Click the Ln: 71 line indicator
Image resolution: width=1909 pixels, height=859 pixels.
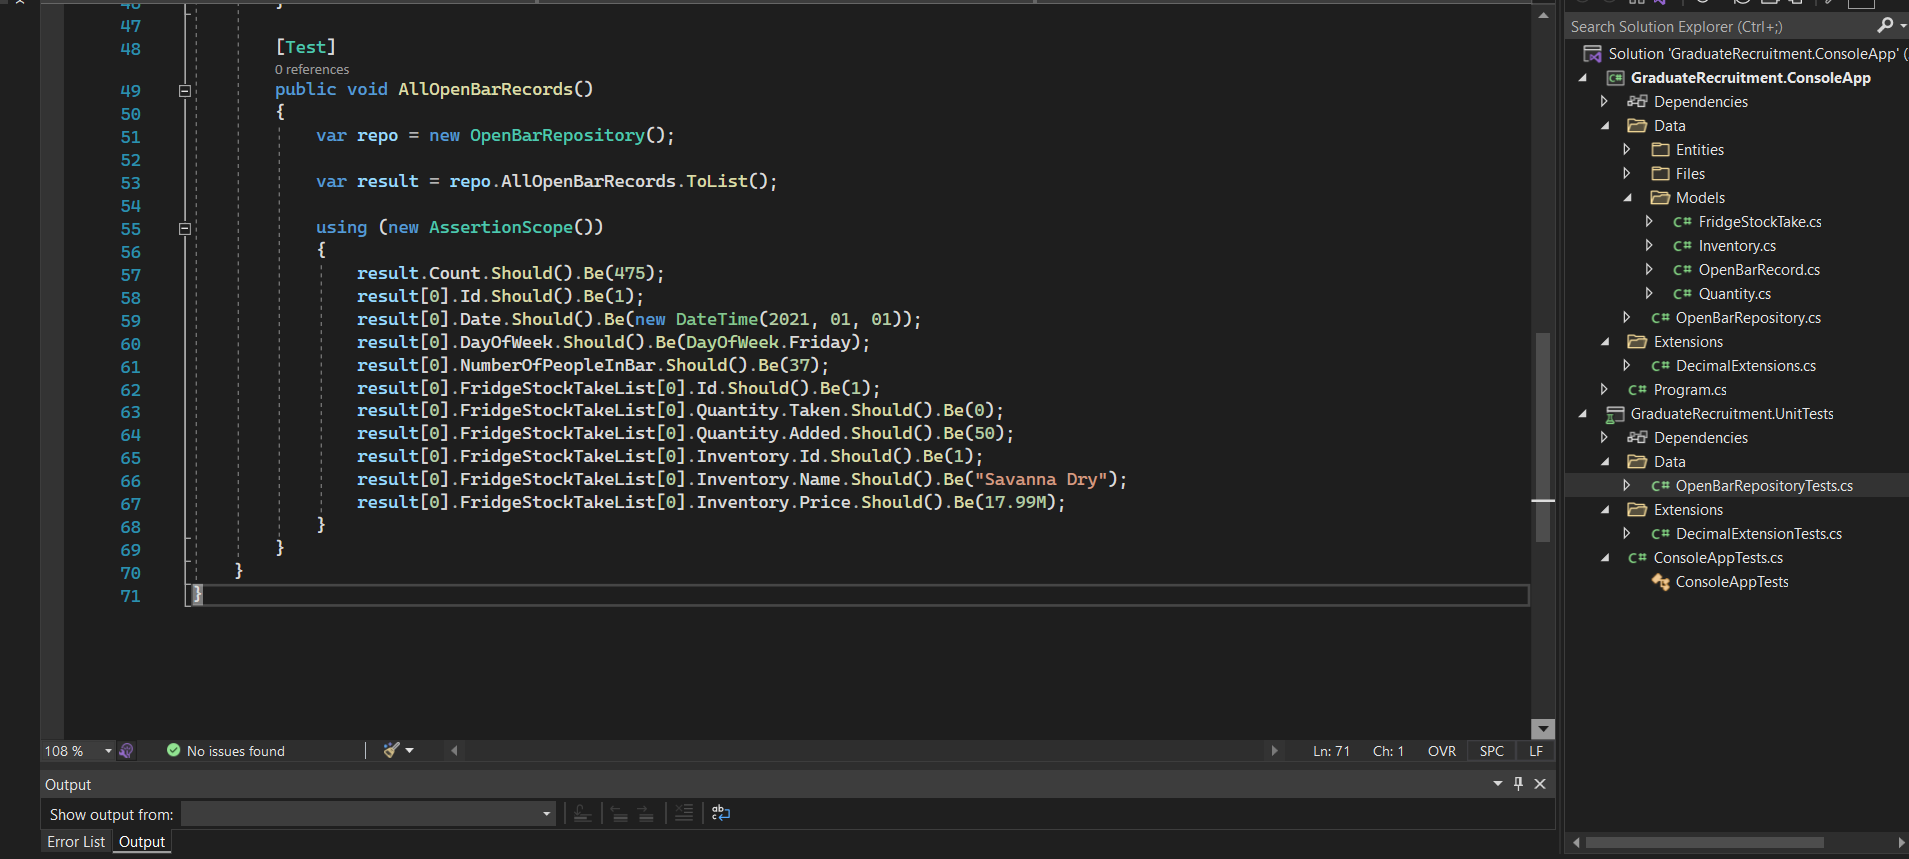point(1331,751)
